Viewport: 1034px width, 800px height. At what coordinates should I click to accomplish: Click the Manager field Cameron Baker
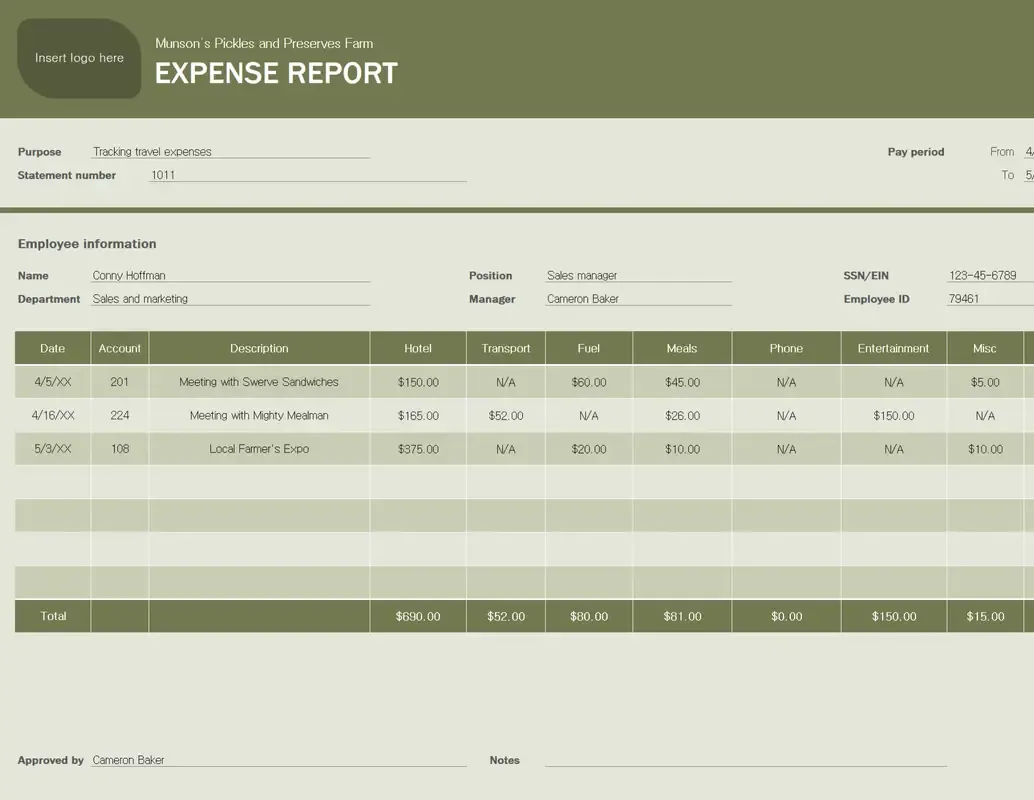[638, 299]
